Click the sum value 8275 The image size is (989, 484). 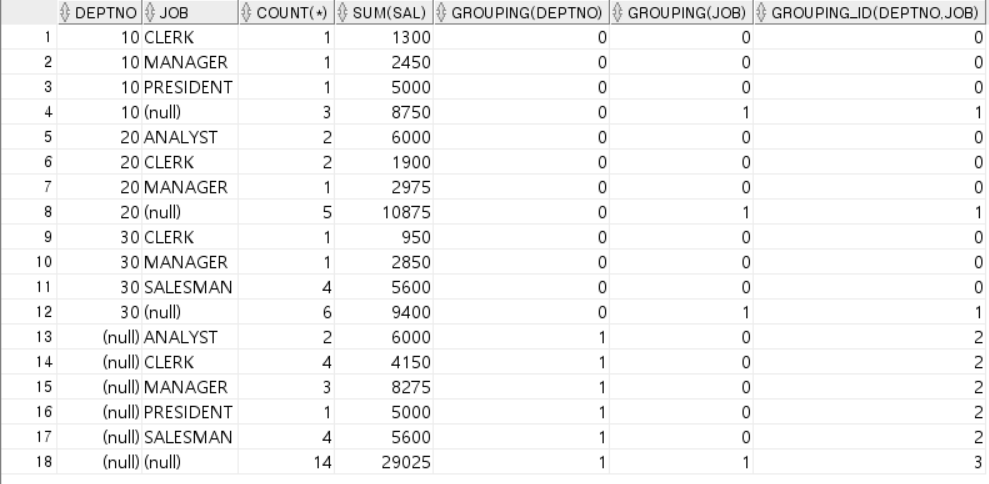click(x=411, y=387)
